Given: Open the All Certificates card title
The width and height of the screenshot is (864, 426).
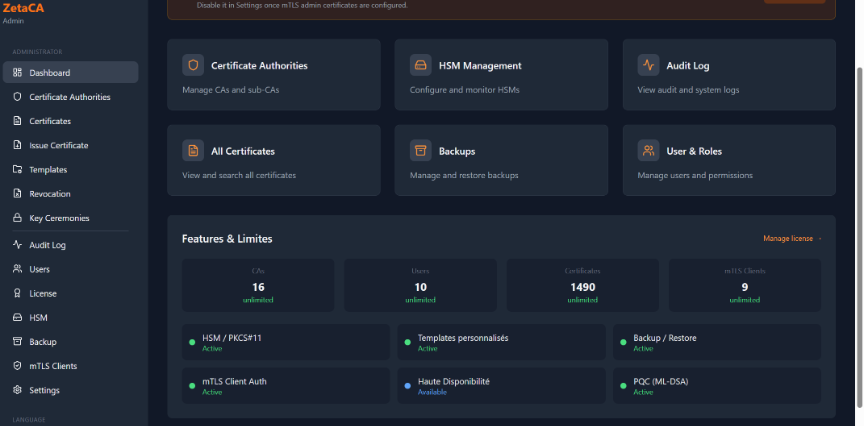Looking at the screenshot, I should 243,151.
